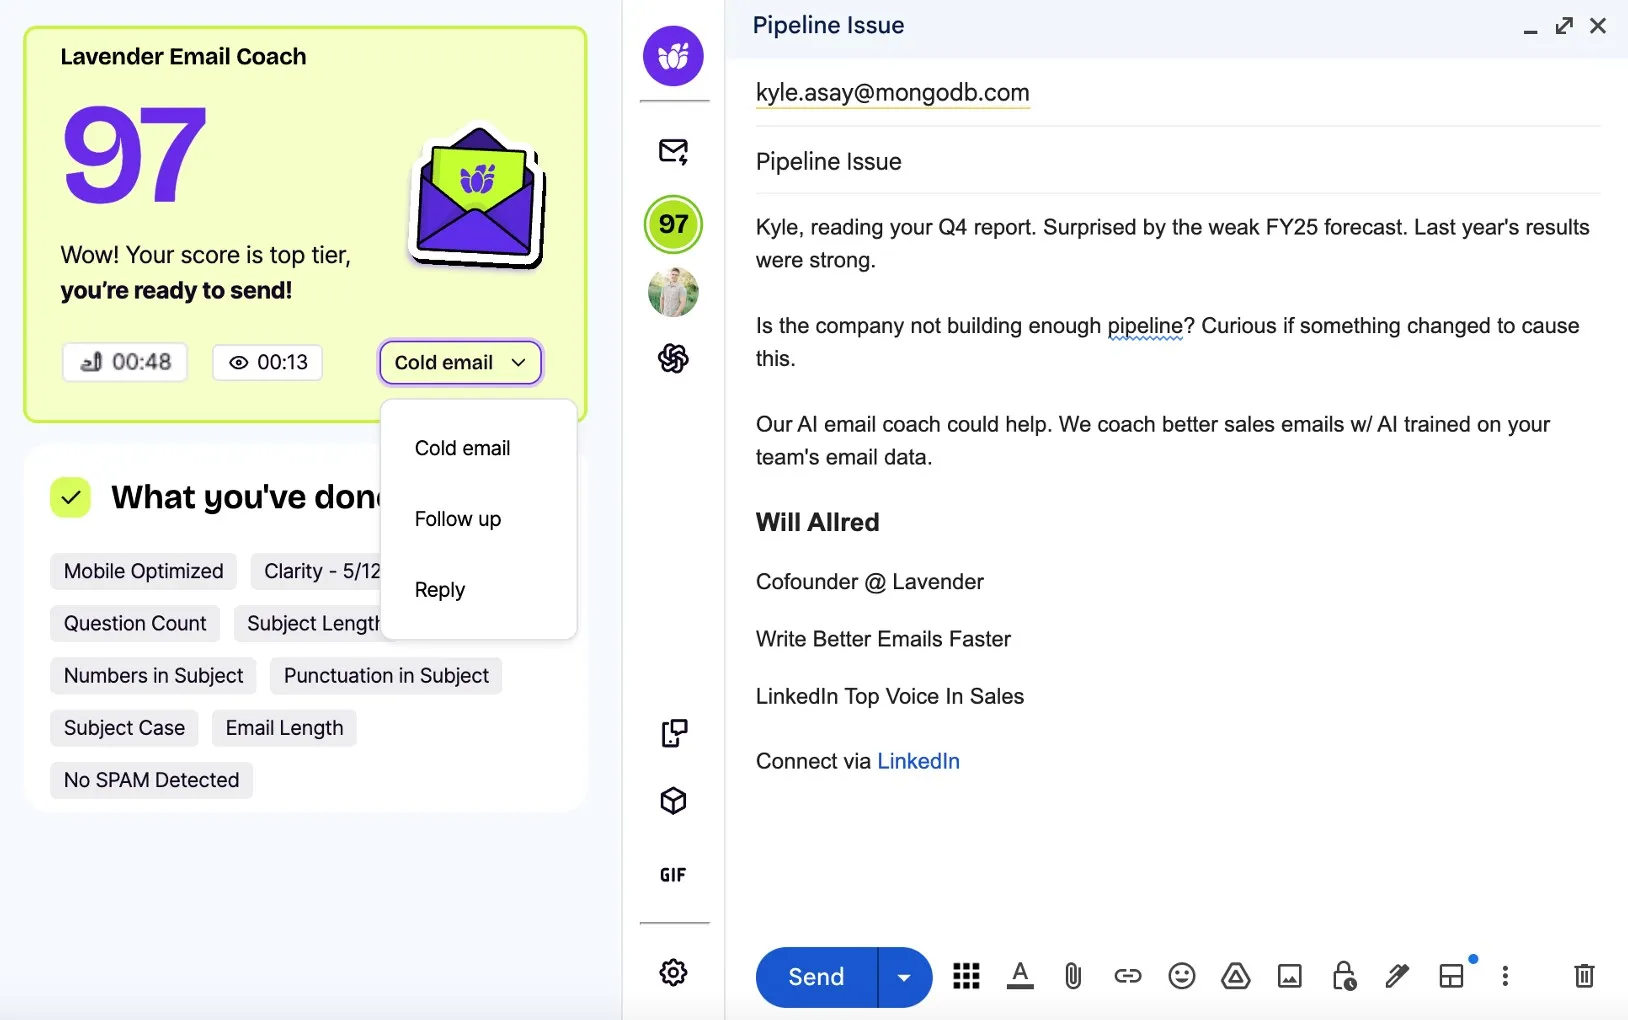Click the Email Length tag

pyautogui.click(x=284, y=728)
